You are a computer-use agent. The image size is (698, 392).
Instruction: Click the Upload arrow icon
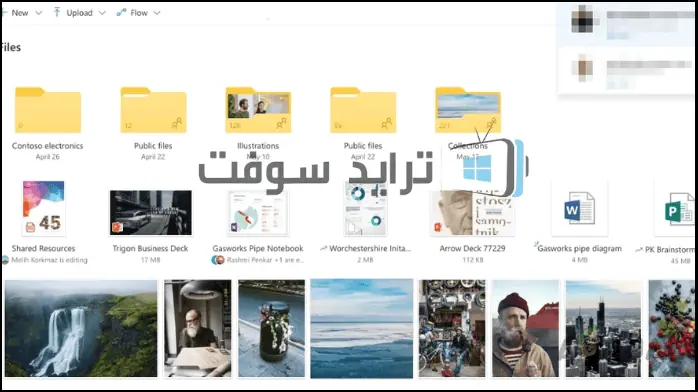click(x=57, y=12)
